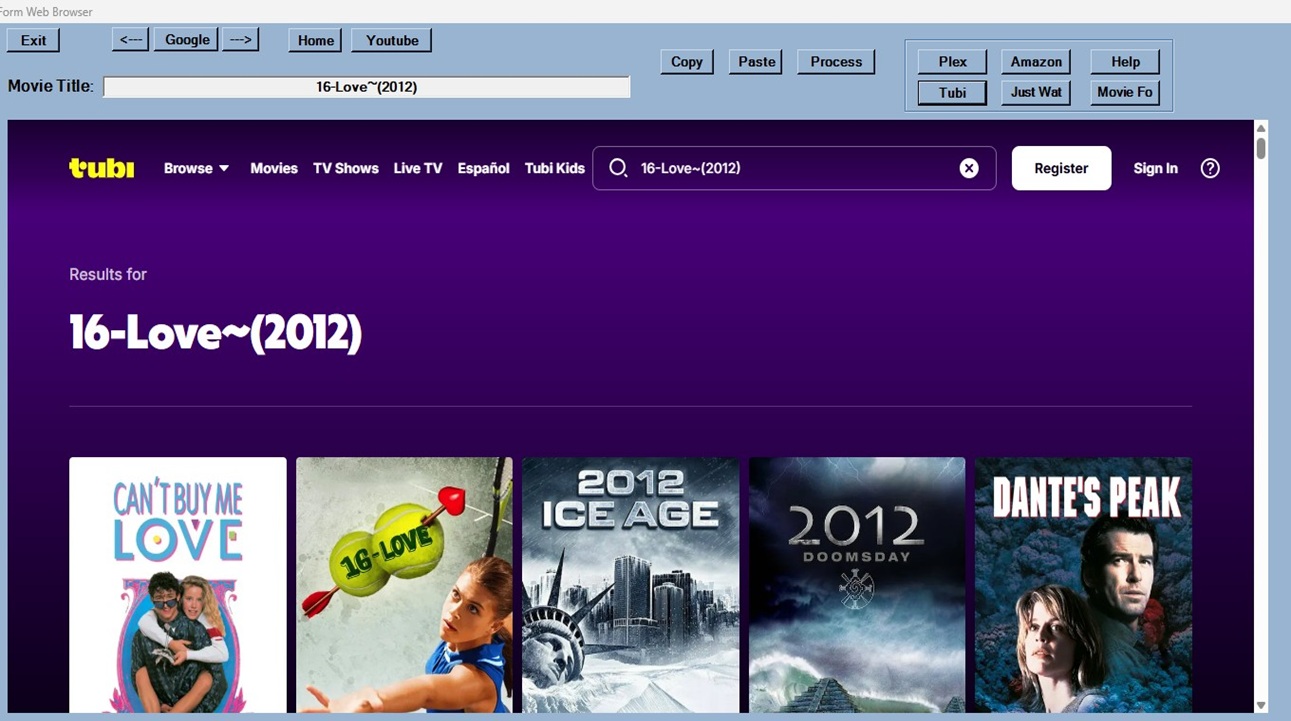This screenshot has width=1291, height=721.
Task: Open Live TV section
Action: [417, 168]
